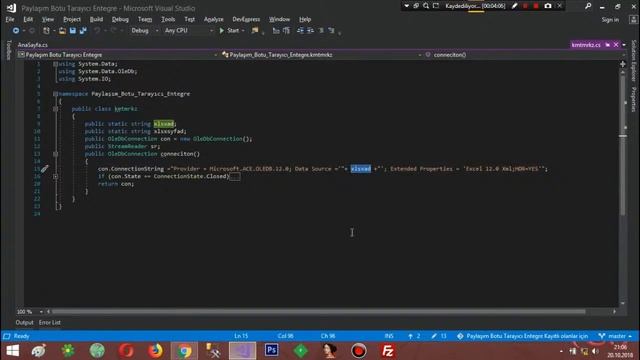Click the Redo arrow icon
This screenshot has height=360, width=640.
pos(113,31)
